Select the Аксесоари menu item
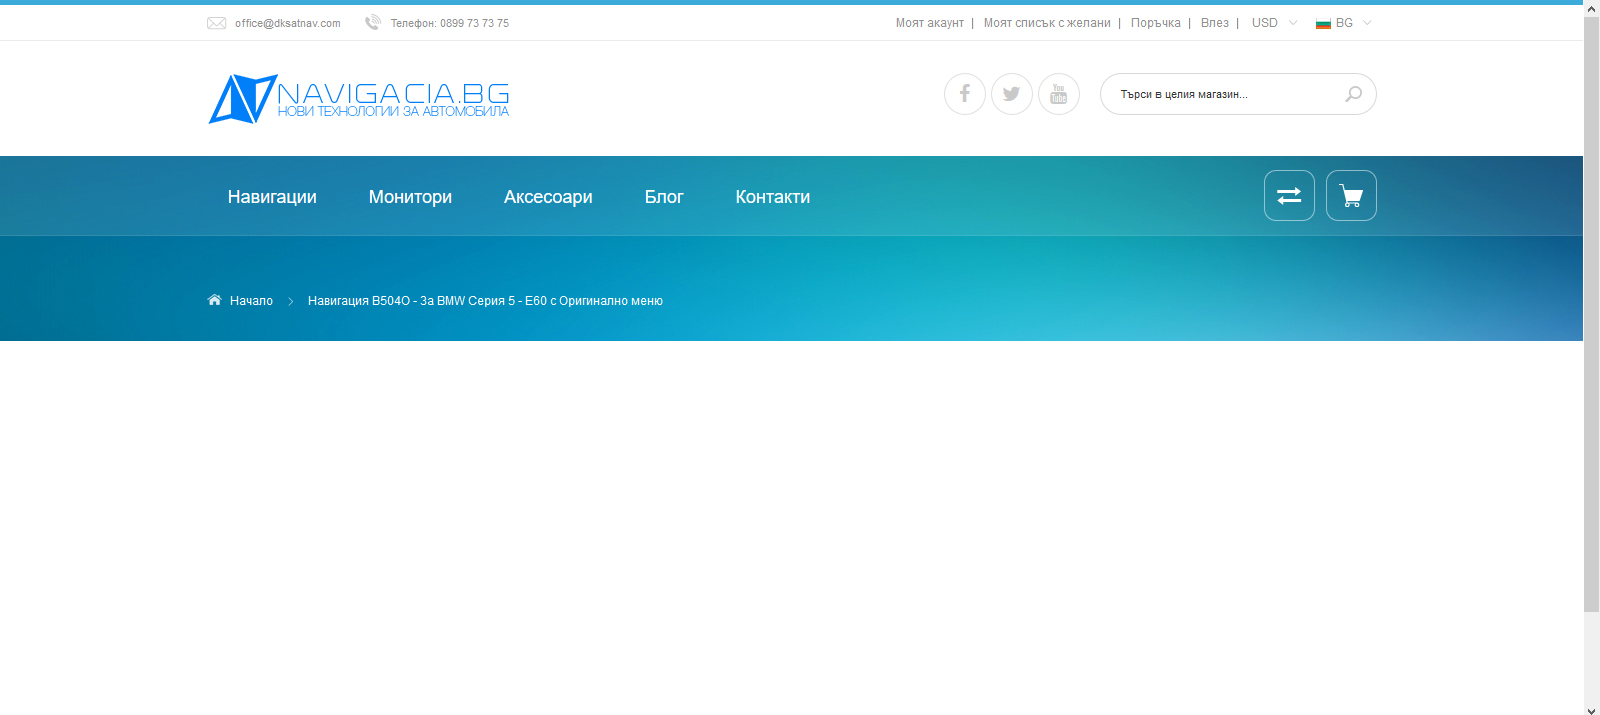The width and height of the screenshot is (1600, 715). coord(548,197)
